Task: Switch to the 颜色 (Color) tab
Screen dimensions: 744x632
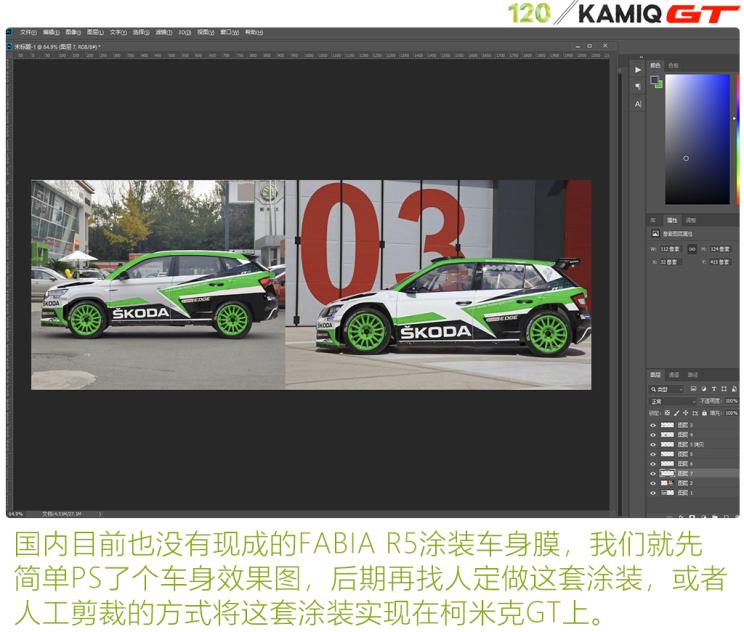Action: tap(655, 65)
